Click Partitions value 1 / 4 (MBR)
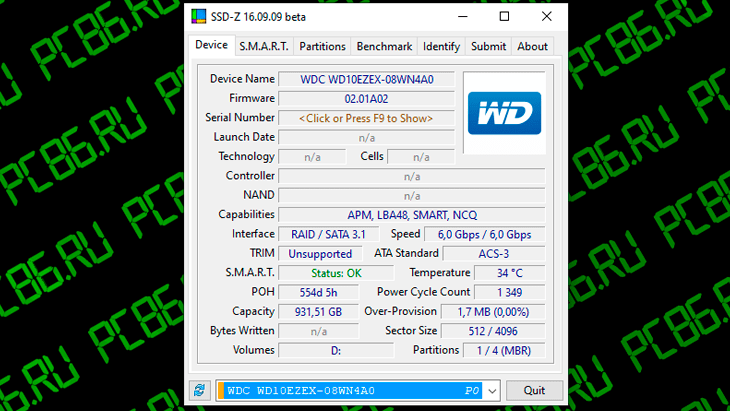Image resolution: width=730 pixels, height=411 pixels. tap(504, 351)
